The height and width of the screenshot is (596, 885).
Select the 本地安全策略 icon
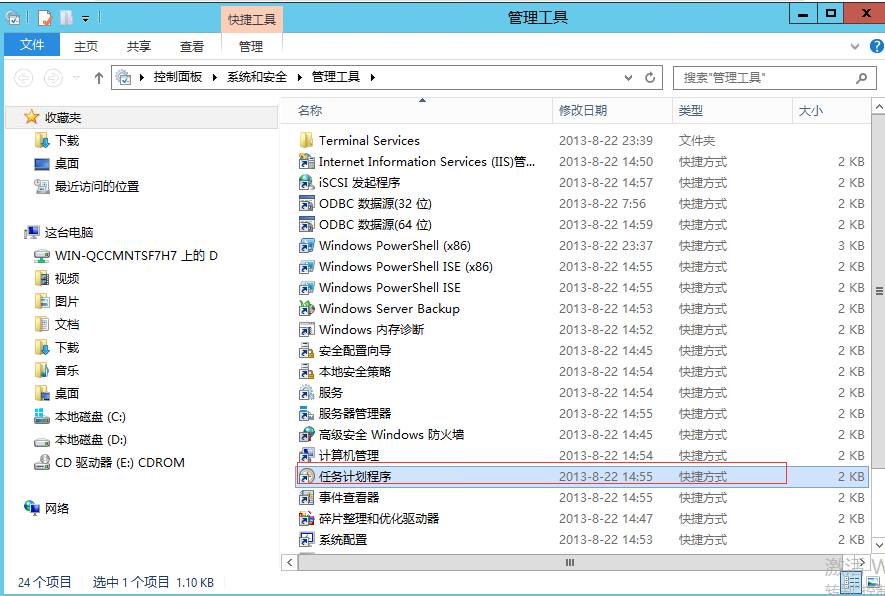(x=306, y=371)
